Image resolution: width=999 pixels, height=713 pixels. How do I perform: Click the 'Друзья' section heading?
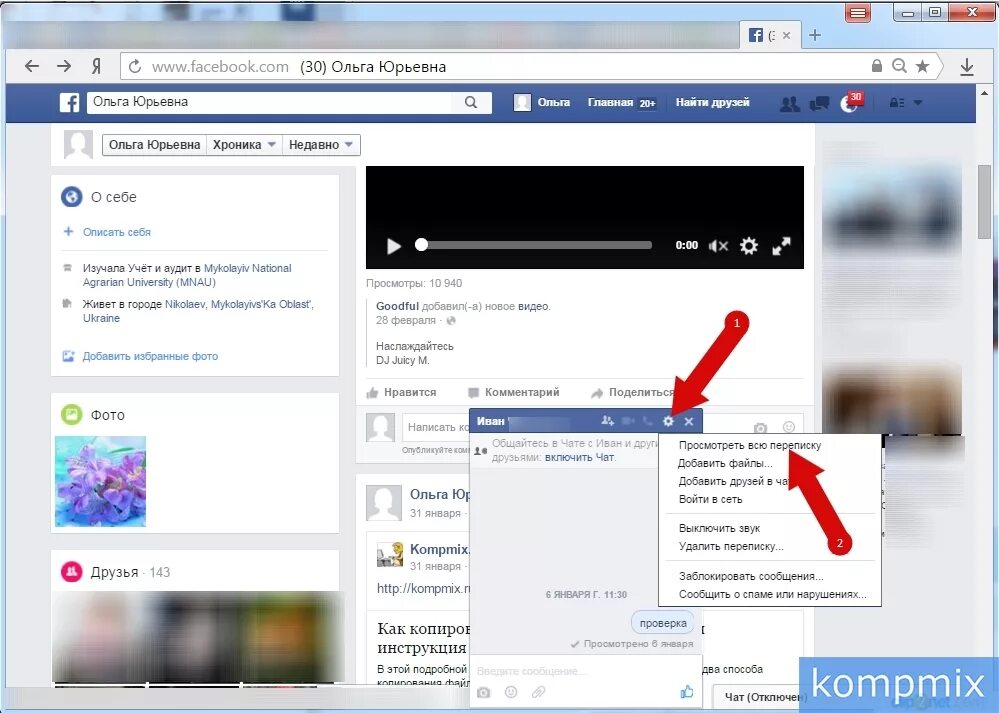pyautogui.click(x=114, y=572)
